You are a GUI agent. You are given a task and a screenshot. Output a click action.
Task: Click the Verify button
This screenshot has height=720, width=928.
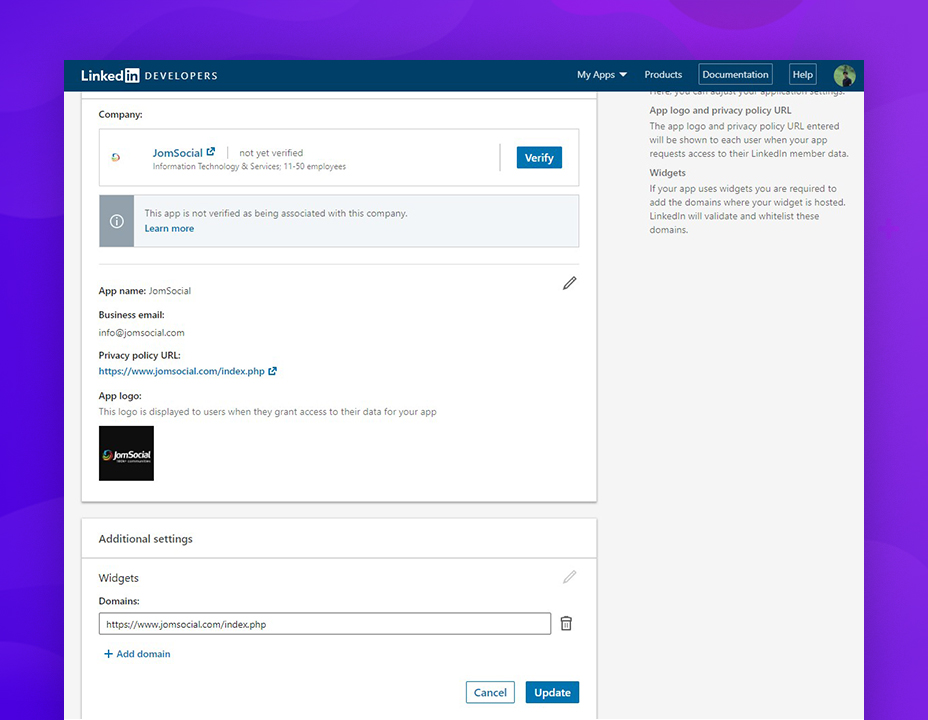tap(539, 157)
